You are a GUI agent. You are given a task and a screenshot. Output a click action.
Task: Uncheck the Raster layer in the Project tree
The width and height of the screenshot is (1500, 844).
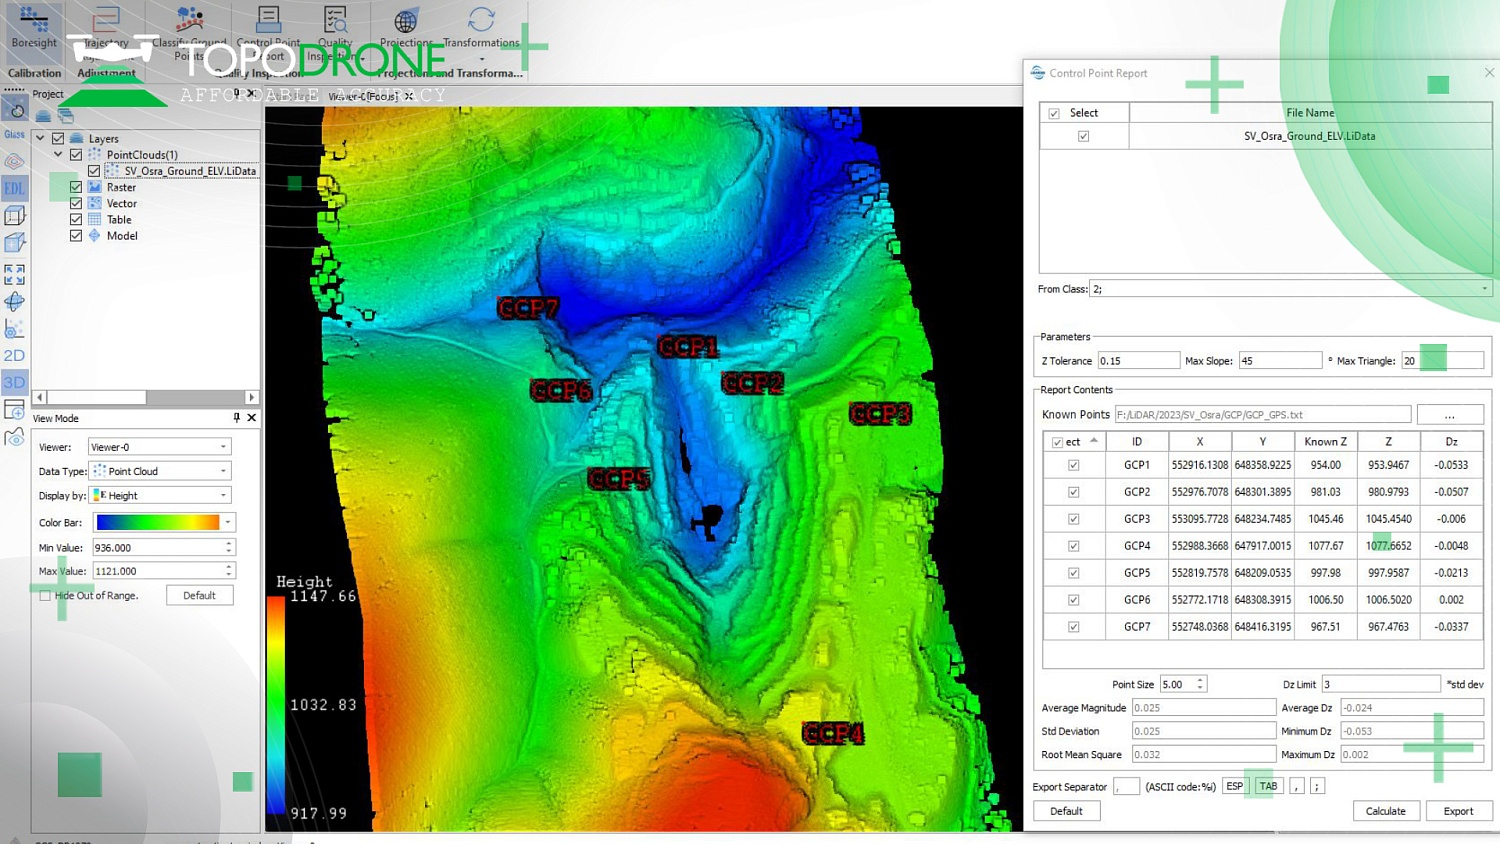click(76, 187)
